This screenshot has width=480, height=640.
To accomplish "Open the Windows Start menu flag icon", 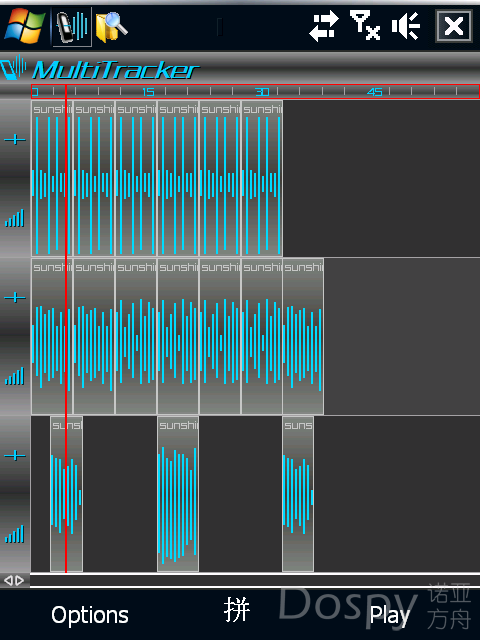I will coord(24,26).
